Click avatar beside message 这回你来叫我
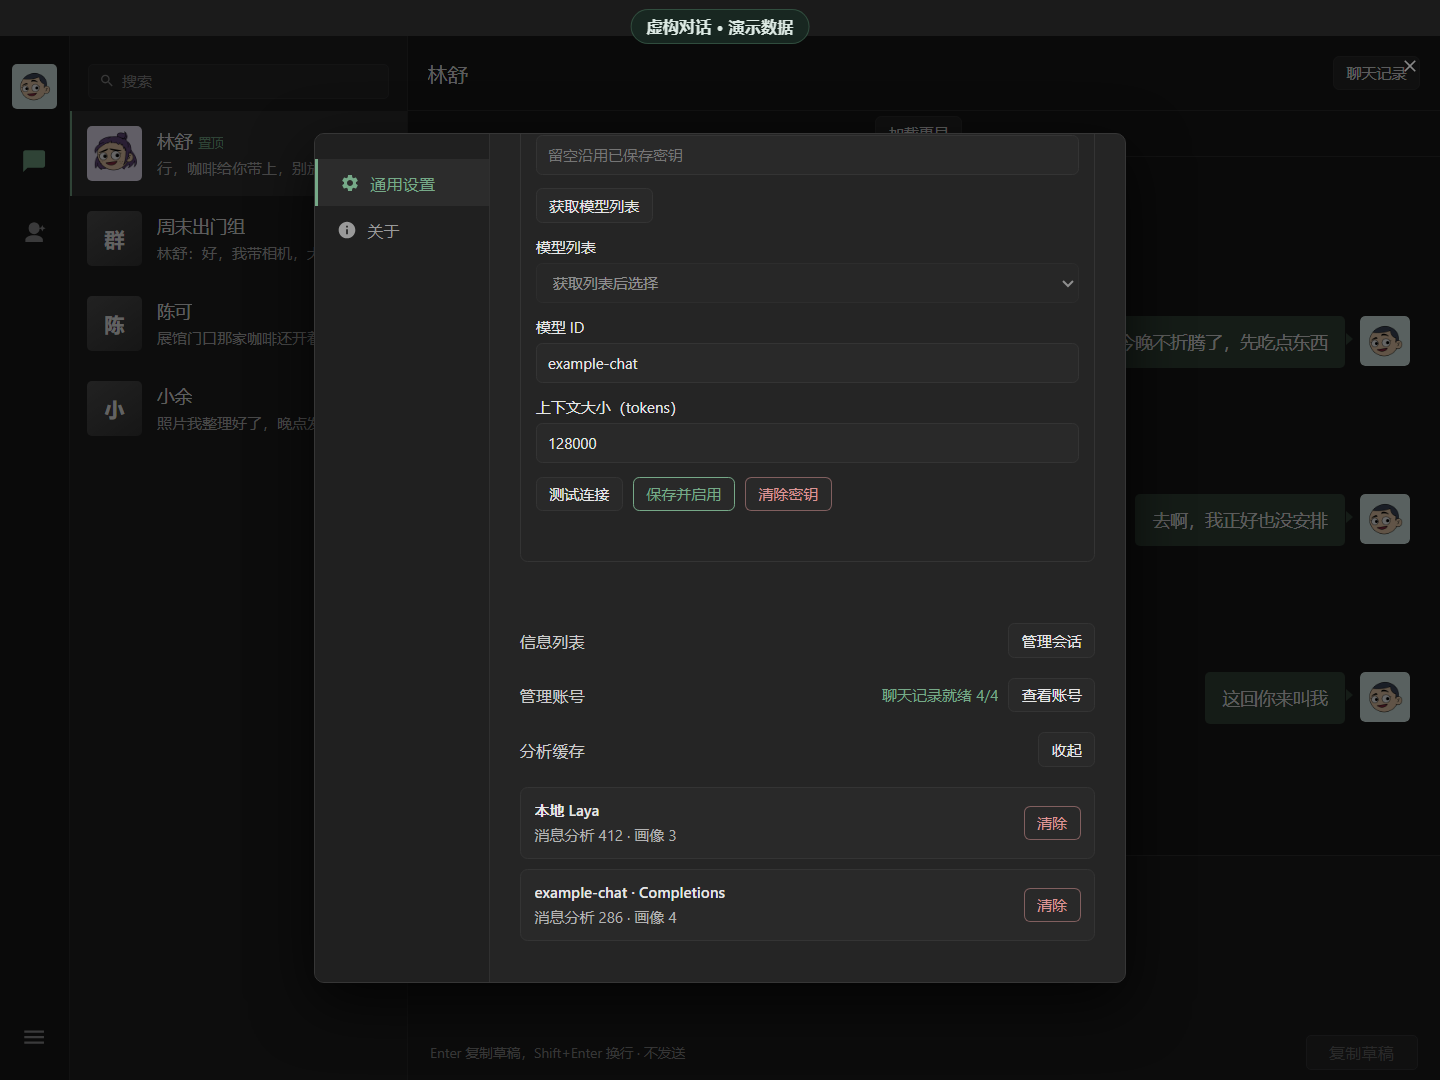Image resolution: width=1440 pixels, height=1080 pixels. (1385, 697)
